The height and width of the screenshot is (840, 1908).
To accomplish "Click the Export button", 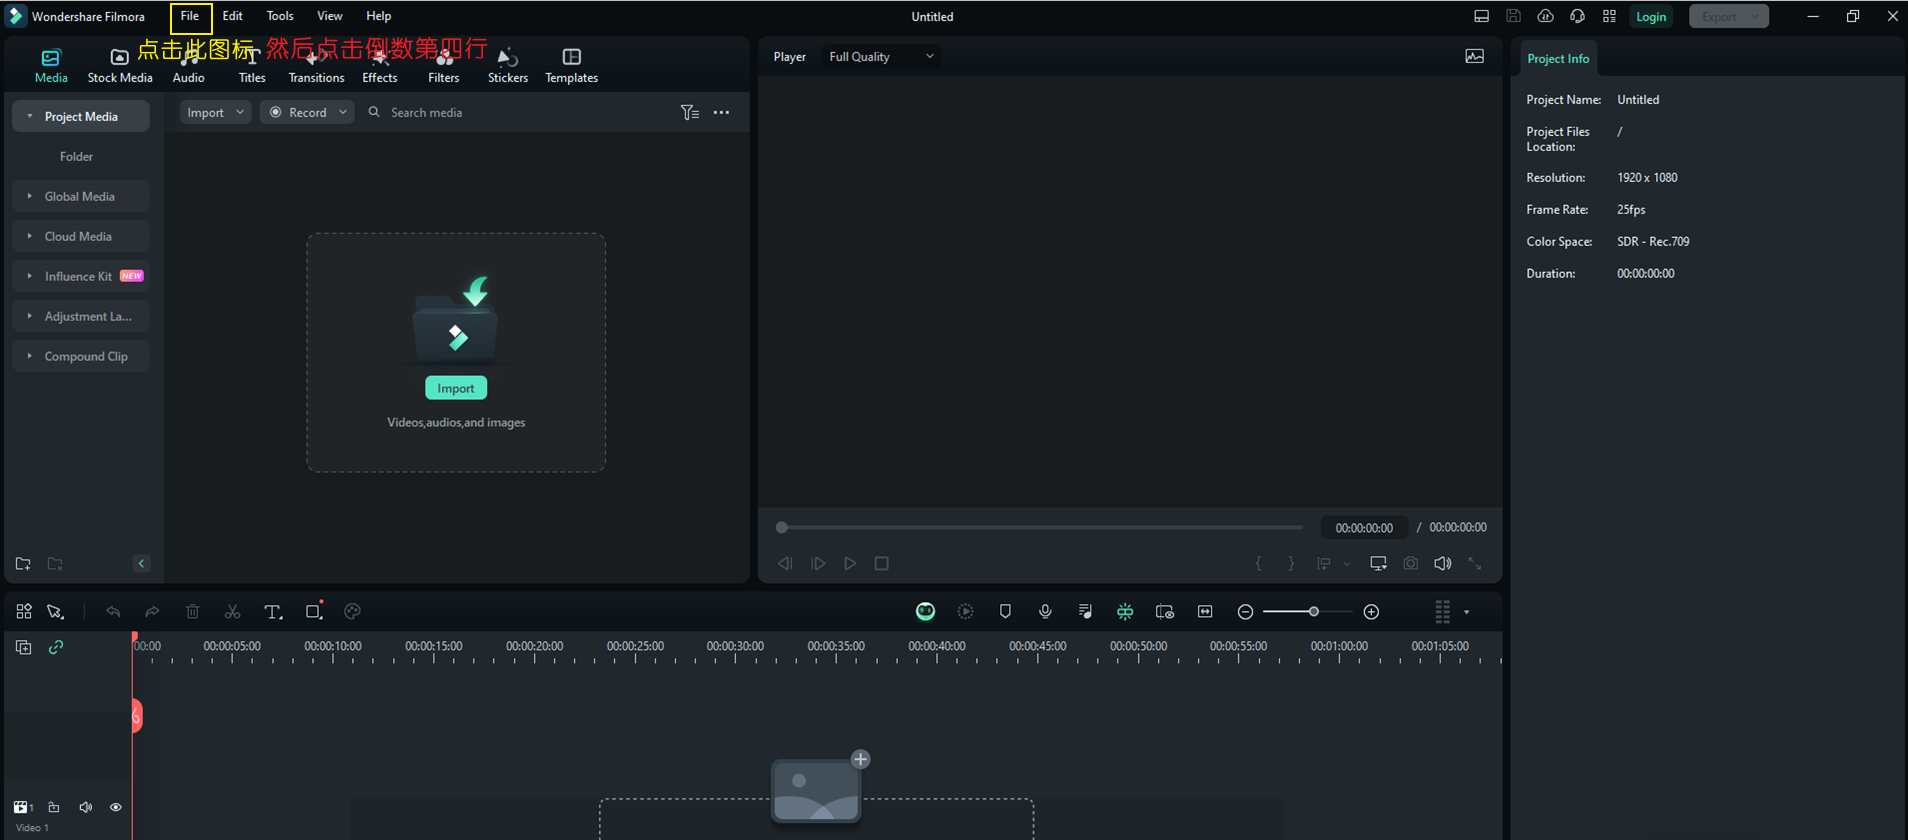I will pos(1729,16).
